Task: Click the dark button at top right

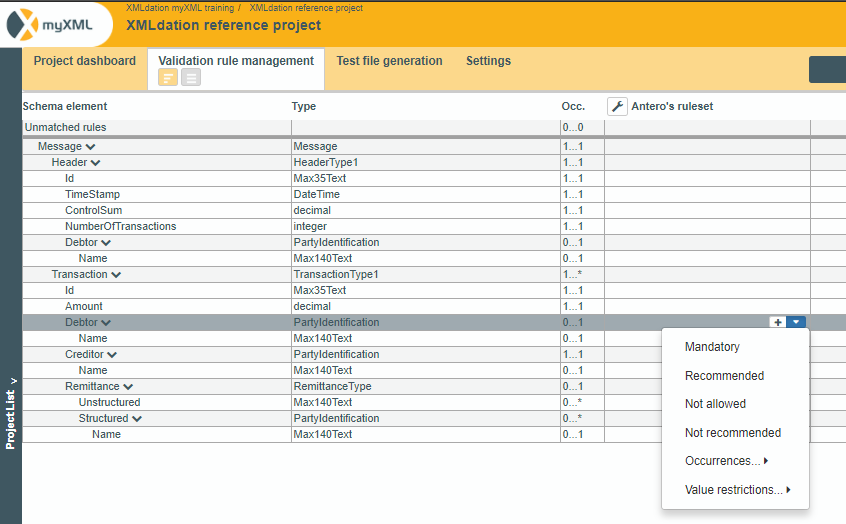Action: coord(827,70)
